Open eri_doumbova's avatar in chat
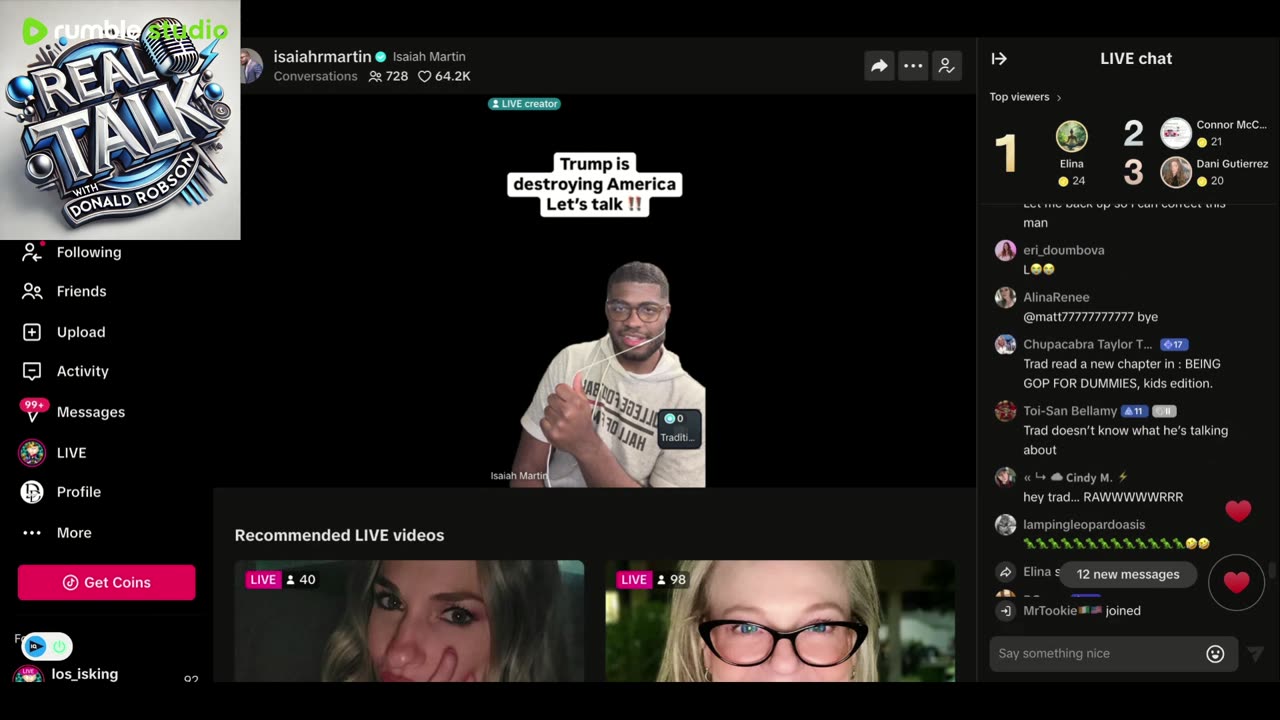The image size is (1280, 720). [x=1005, y=251]
